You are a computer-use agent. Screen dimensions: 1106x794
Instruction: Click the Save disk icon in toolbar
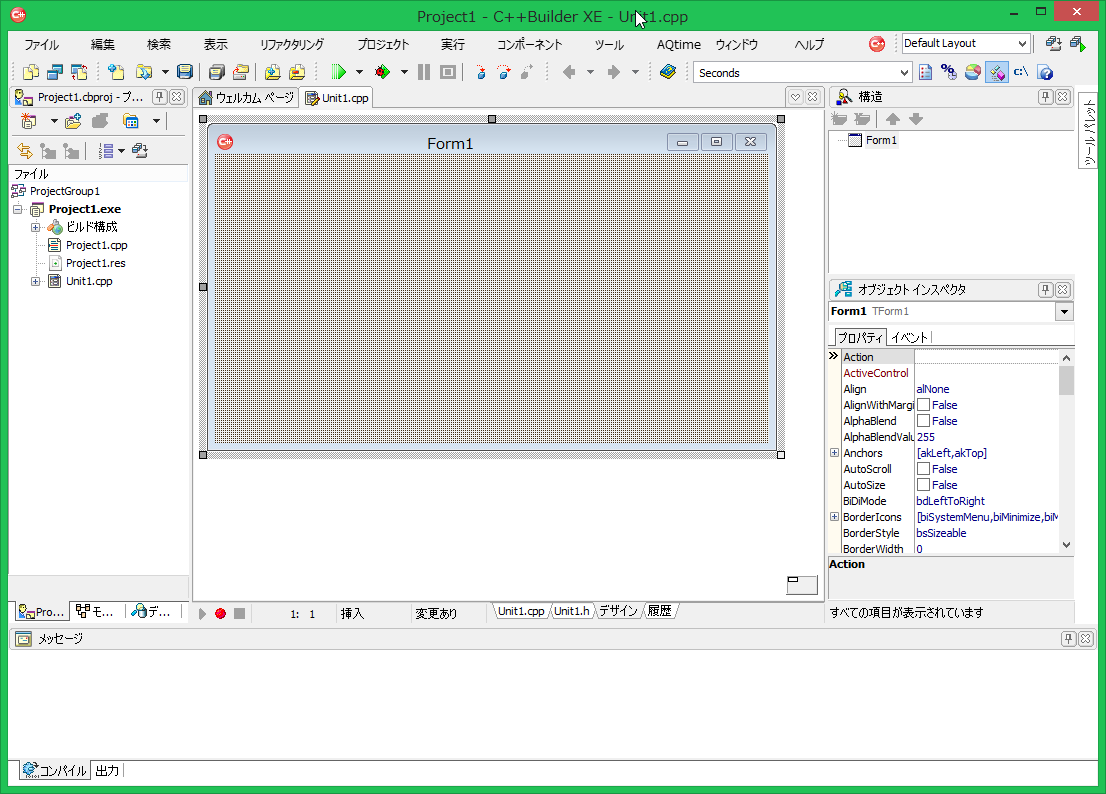click(x=185, y=72)
